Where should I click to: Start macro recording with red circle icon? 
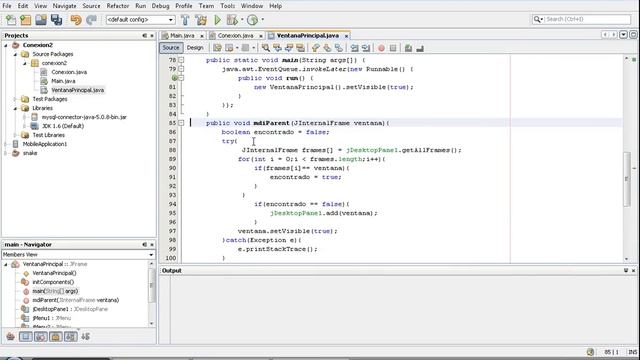pos(381,48)
